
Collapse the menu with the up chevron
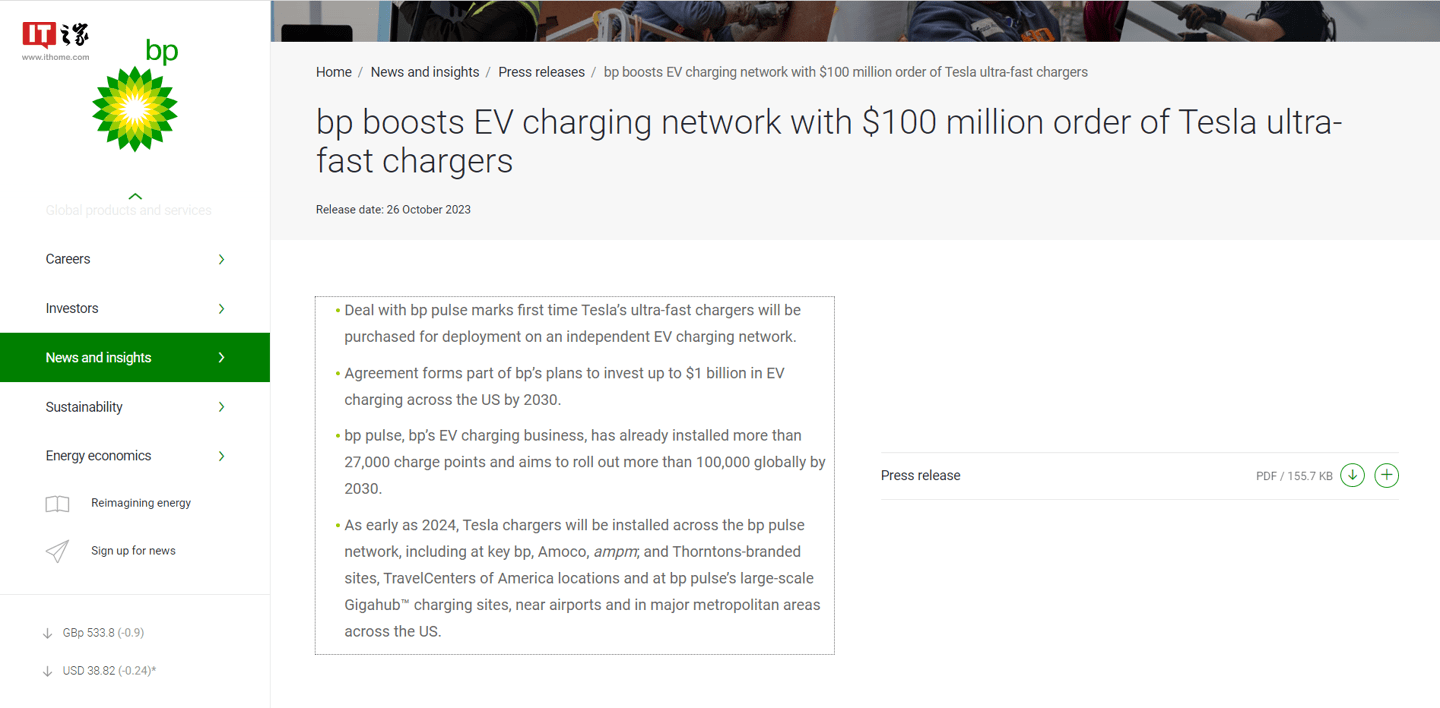coord(135,196)
